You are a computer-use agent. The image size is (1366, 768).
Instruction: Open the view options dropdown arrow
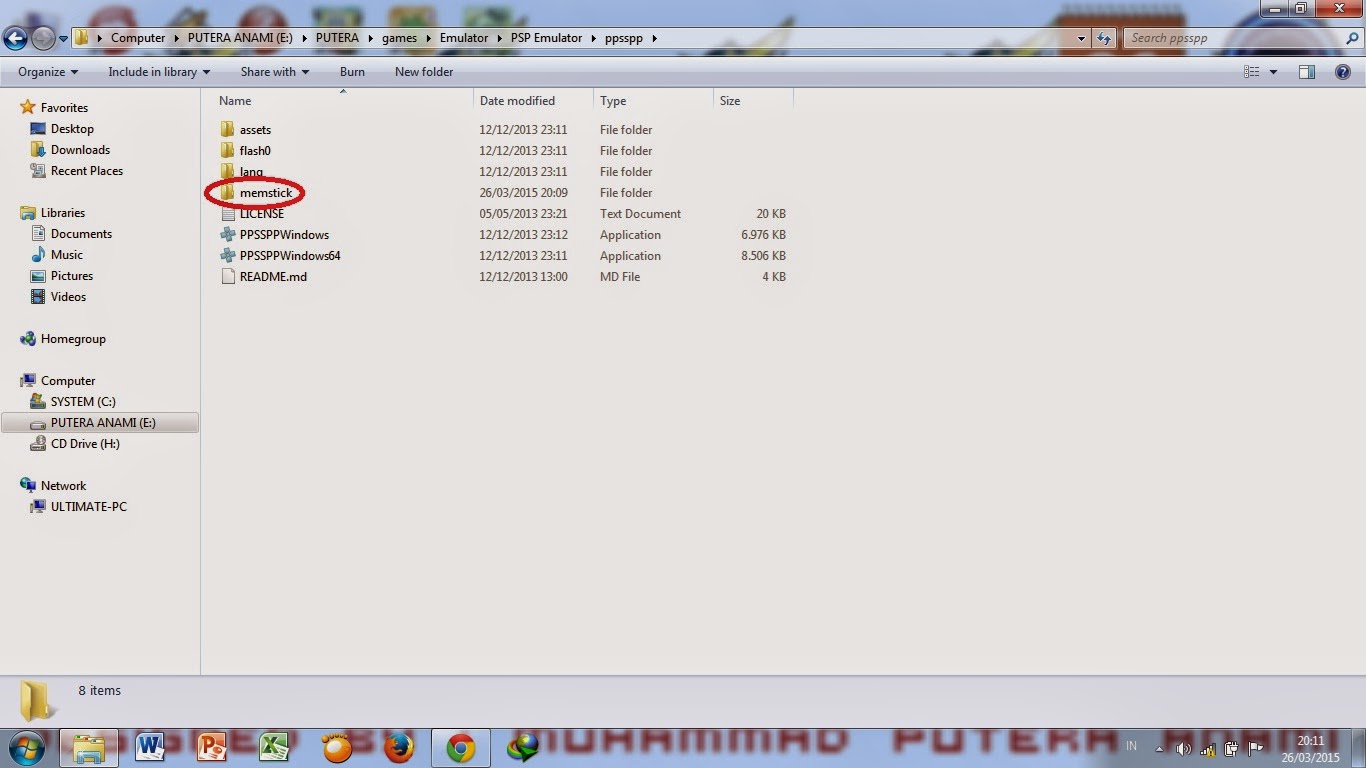(1273, 72)
